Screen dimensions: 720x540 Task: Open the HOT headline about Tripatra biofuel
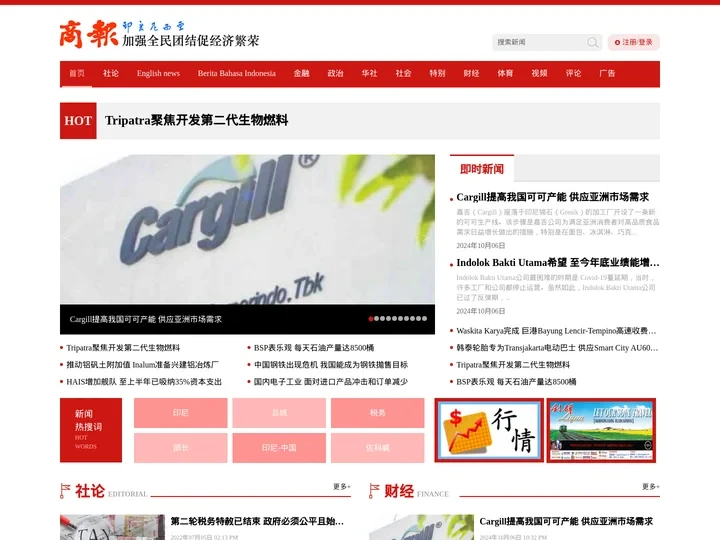(197, 121)
